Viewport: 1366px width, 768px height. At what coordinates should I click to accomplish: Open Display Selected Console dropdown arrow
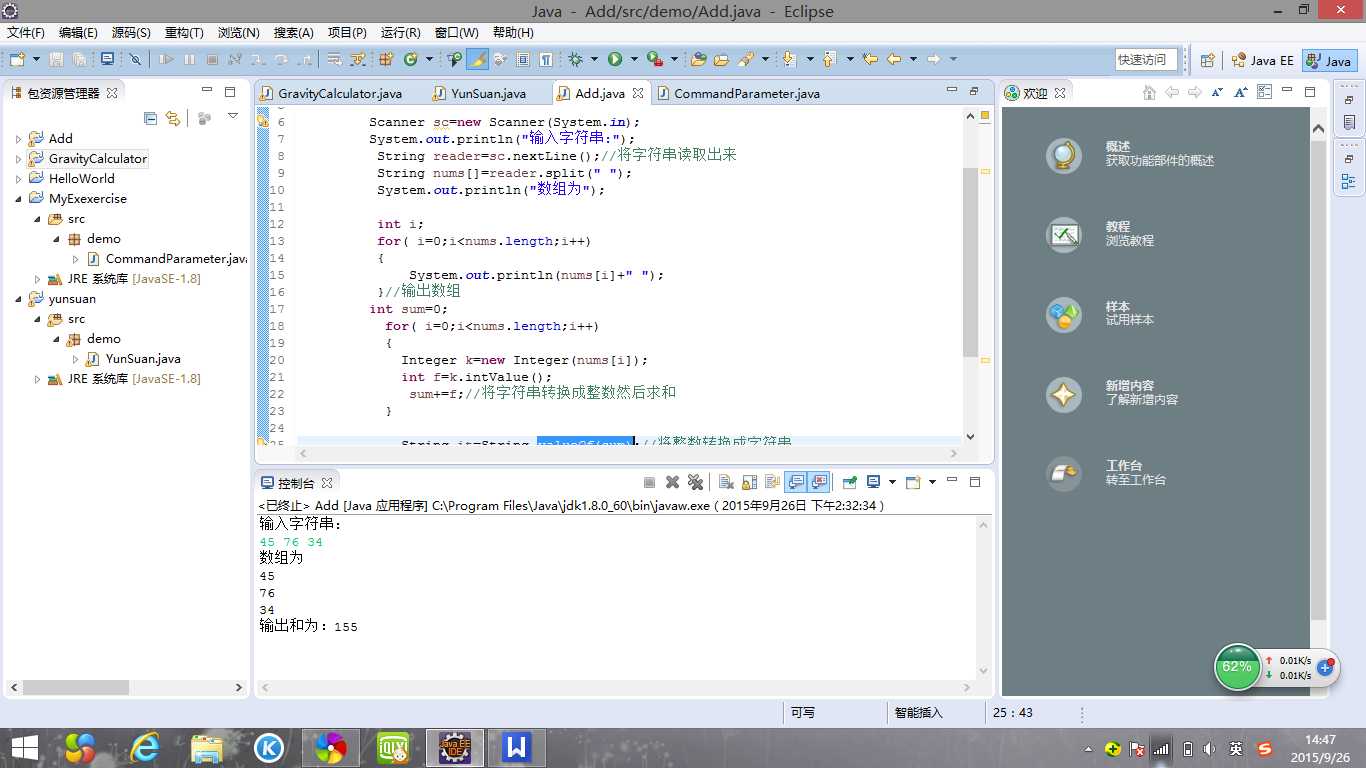coord(892,482)
